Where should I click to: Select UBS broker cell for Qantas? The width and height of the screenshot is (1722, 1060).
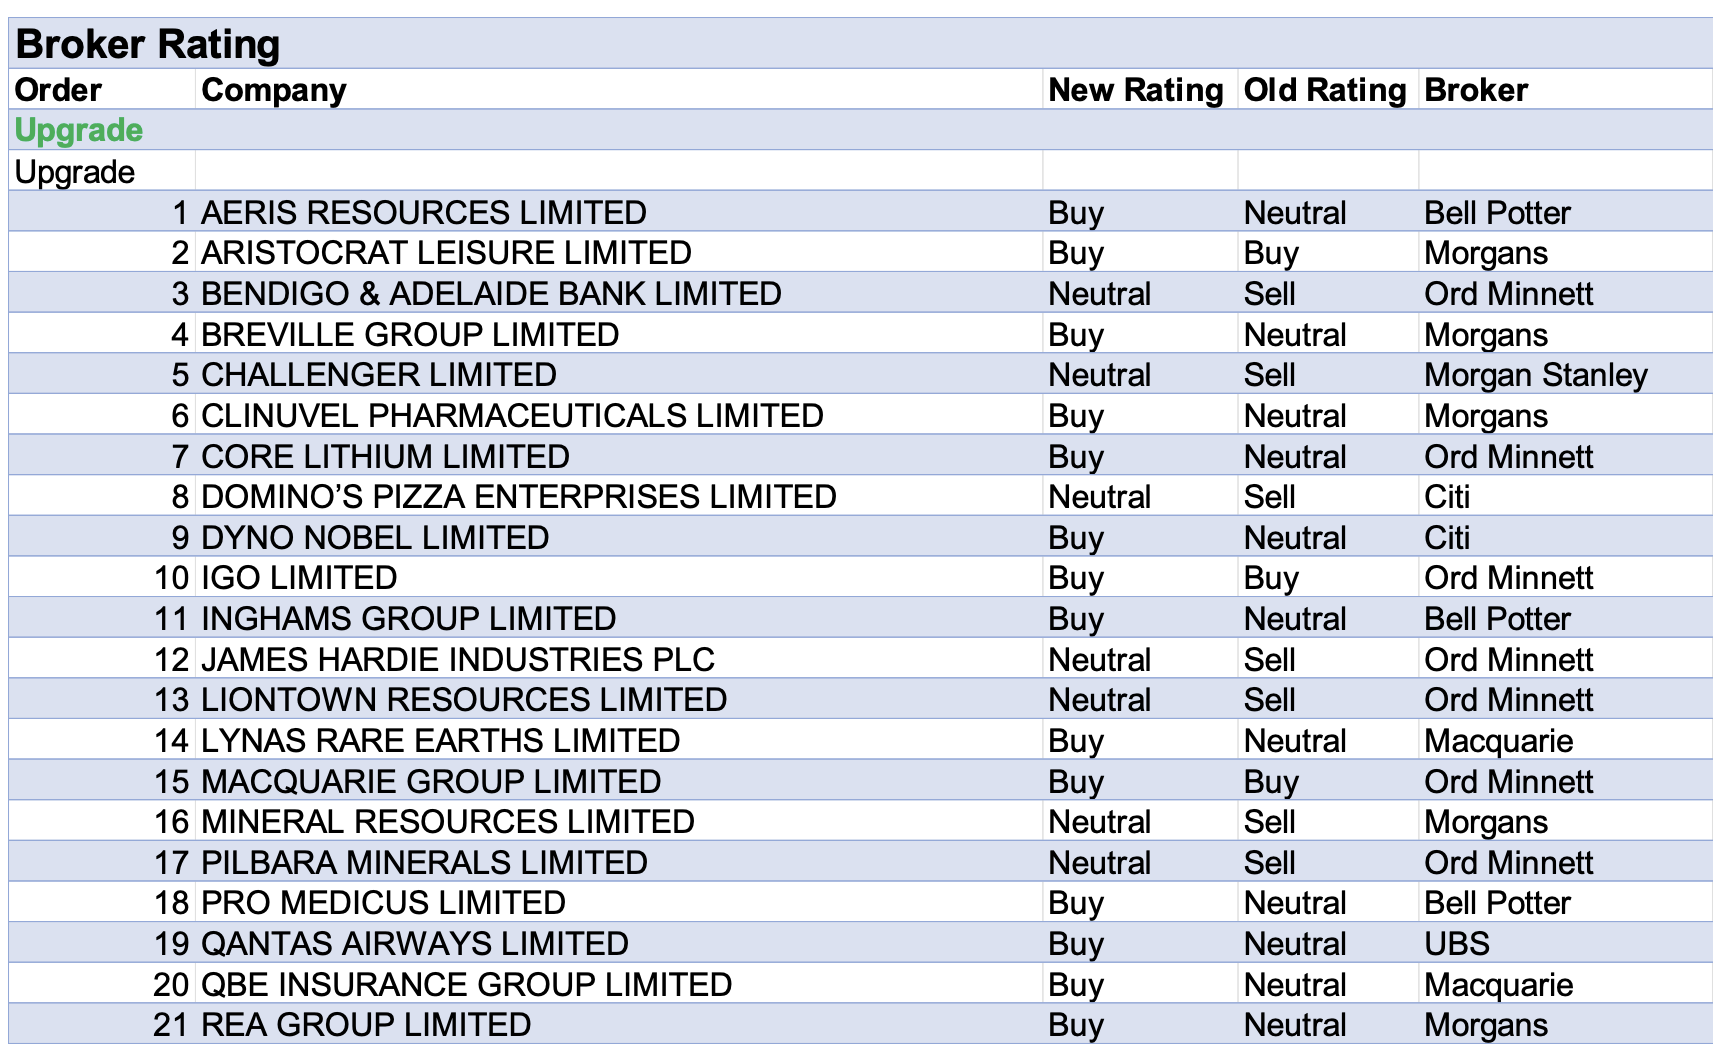click(1457, 943)
